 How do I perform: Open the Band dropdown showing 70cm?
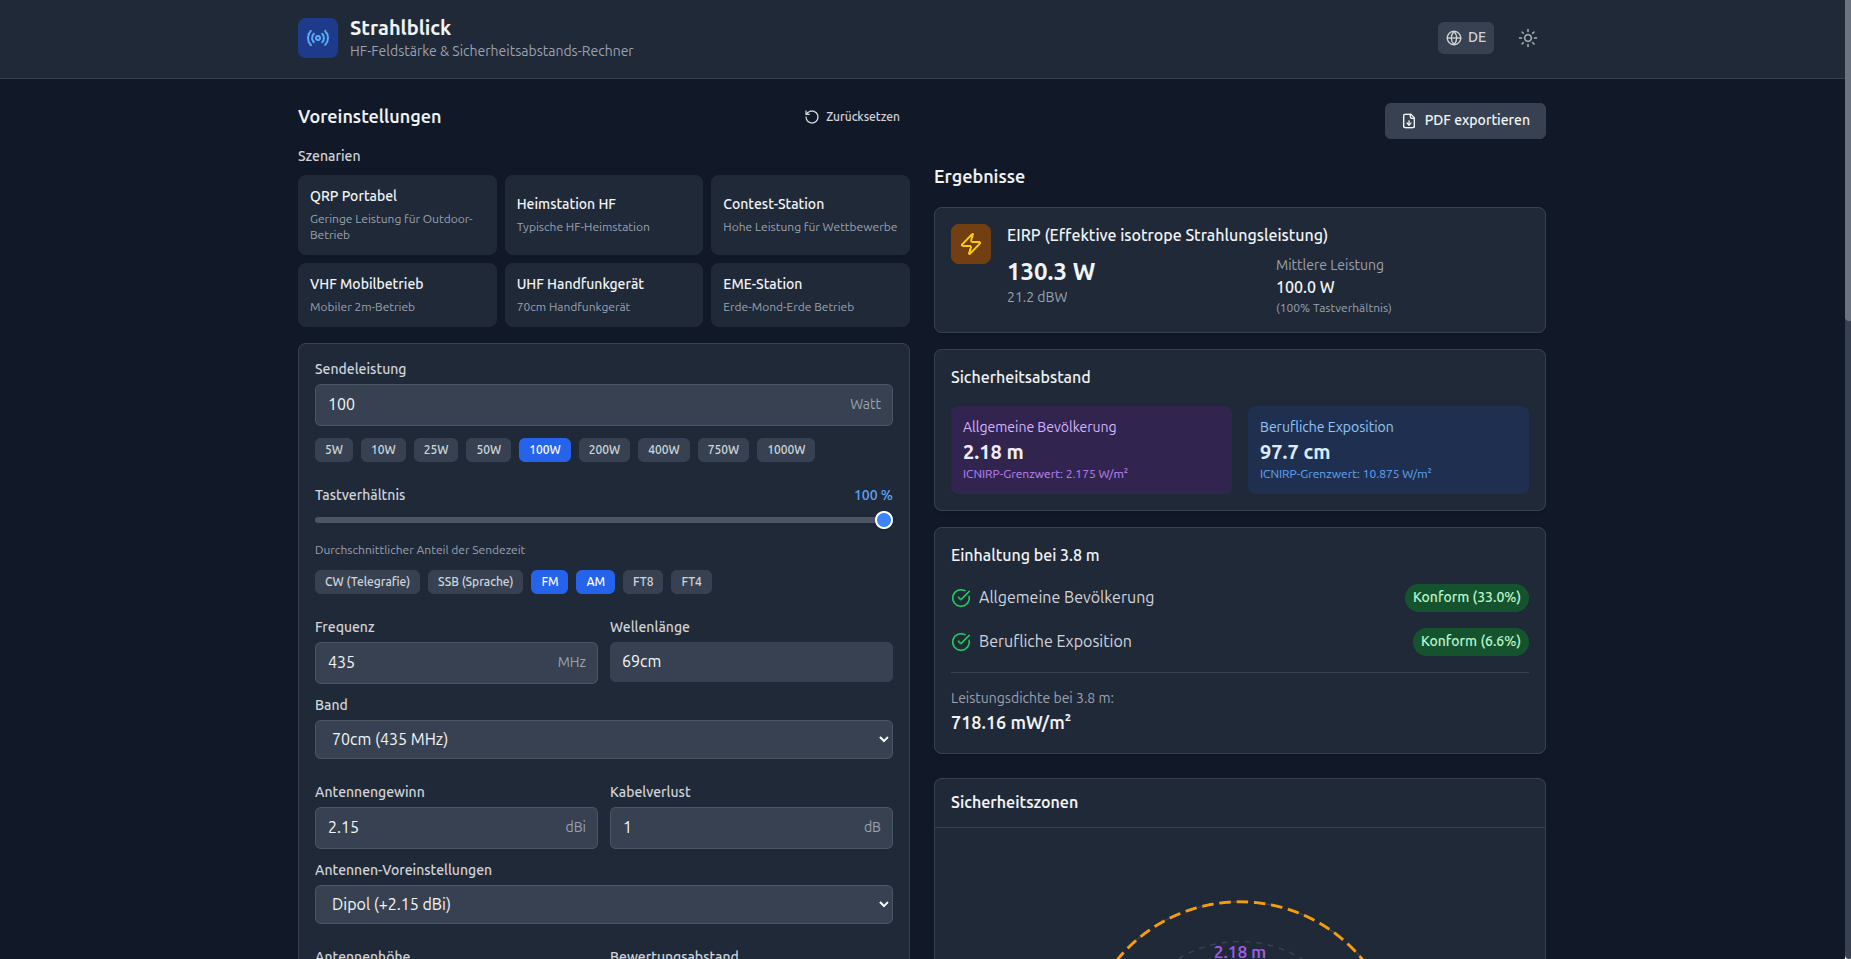[x=603, y=740]
